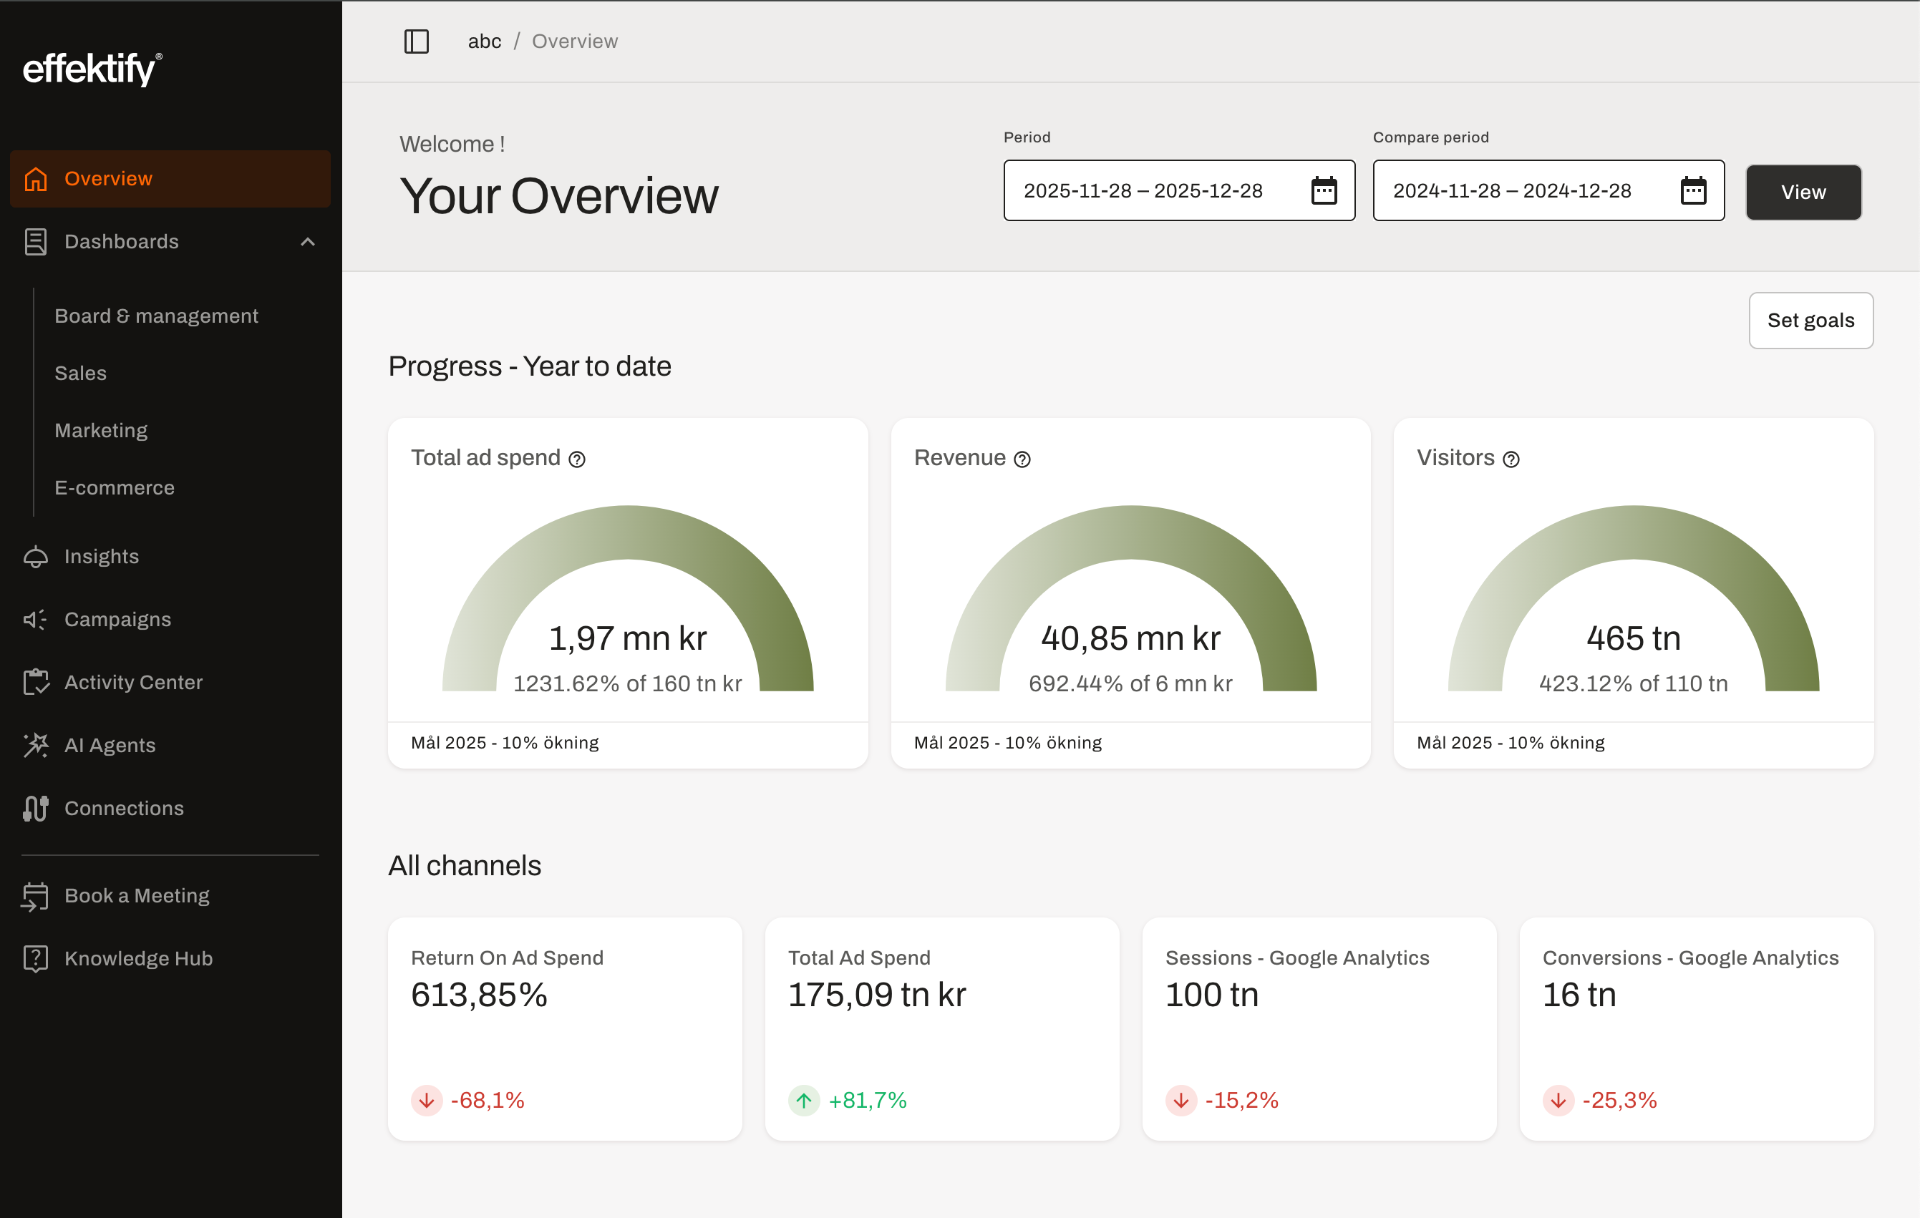Open AI Agents sparkle icon

[x=36, y=745]
